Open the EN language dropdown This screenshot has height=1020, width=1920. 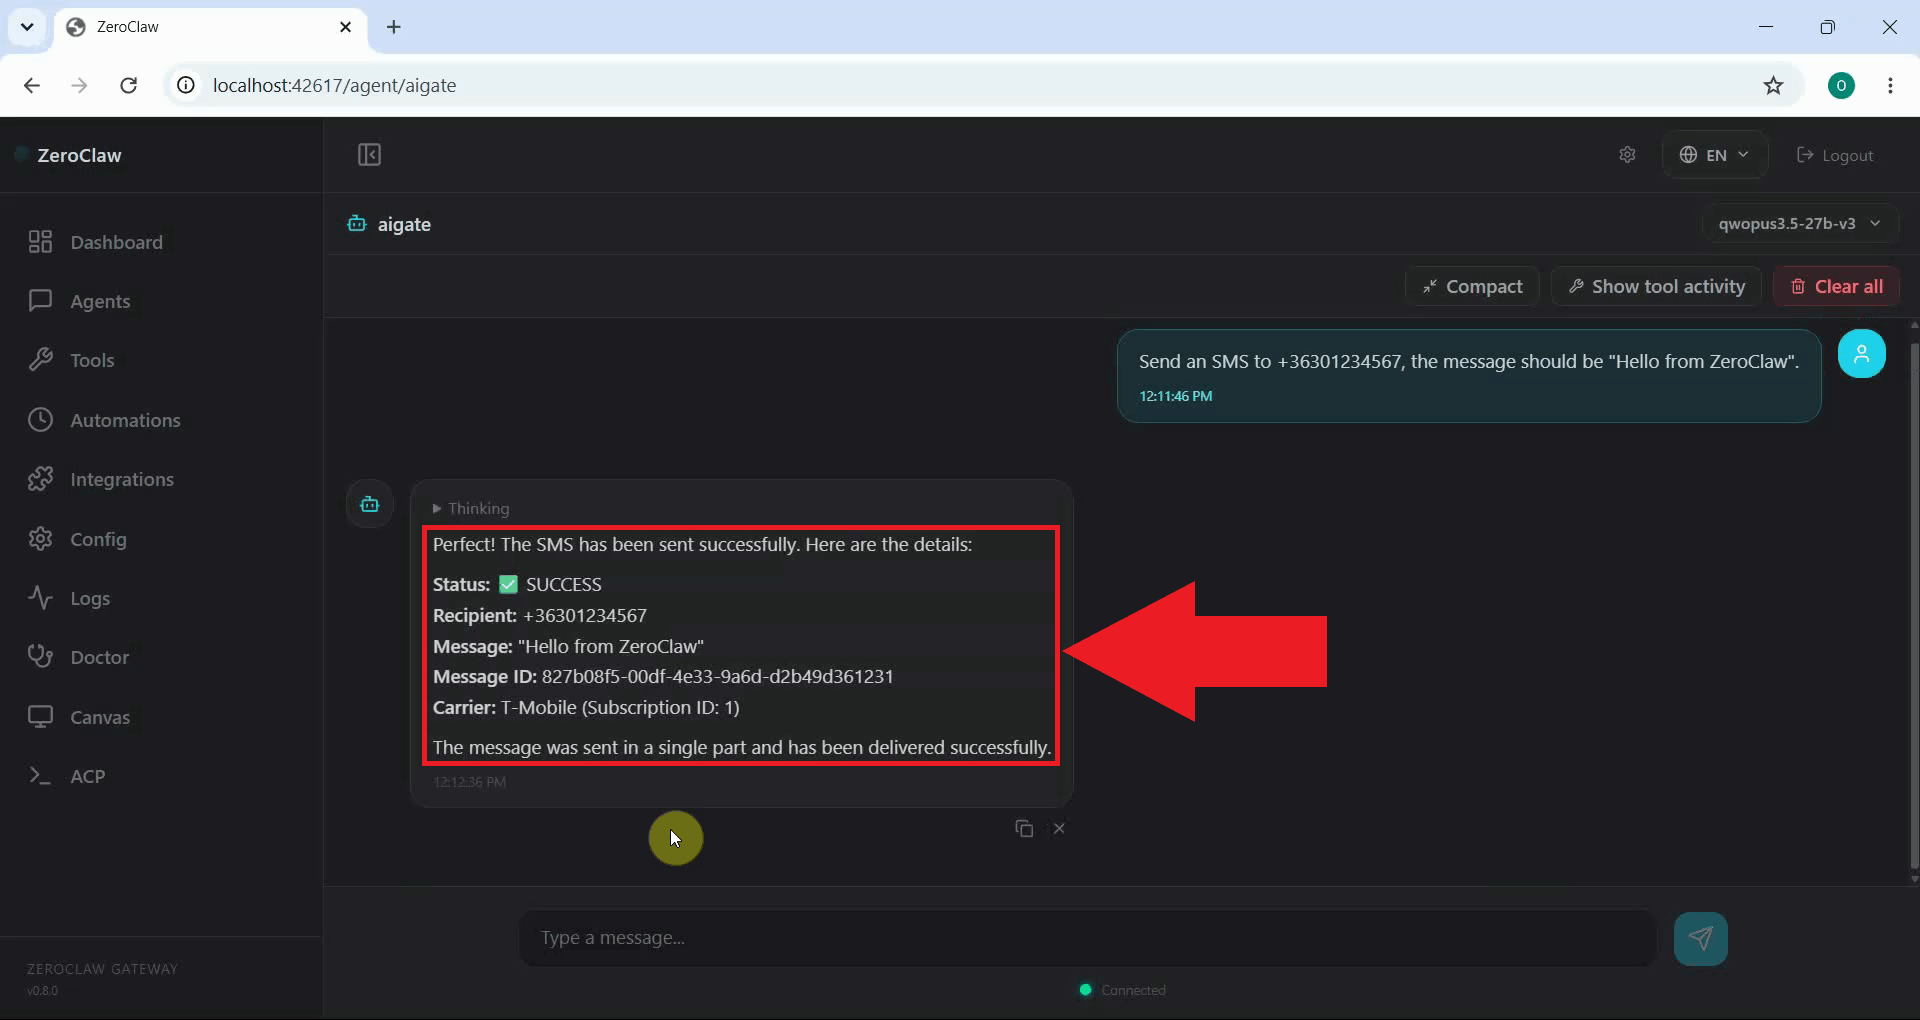[1715, 155]
